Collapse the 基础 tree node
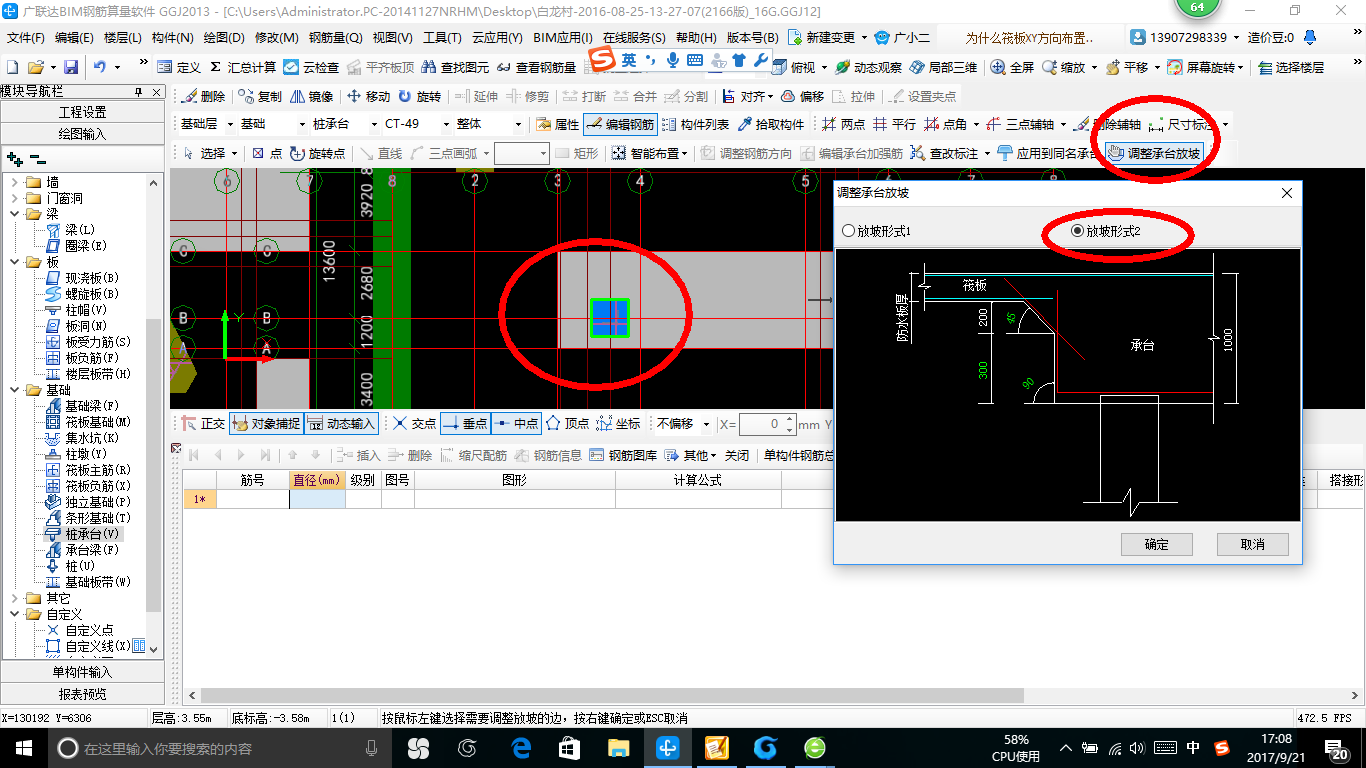This screenshot has height=768, width=1366. [15, 390]
